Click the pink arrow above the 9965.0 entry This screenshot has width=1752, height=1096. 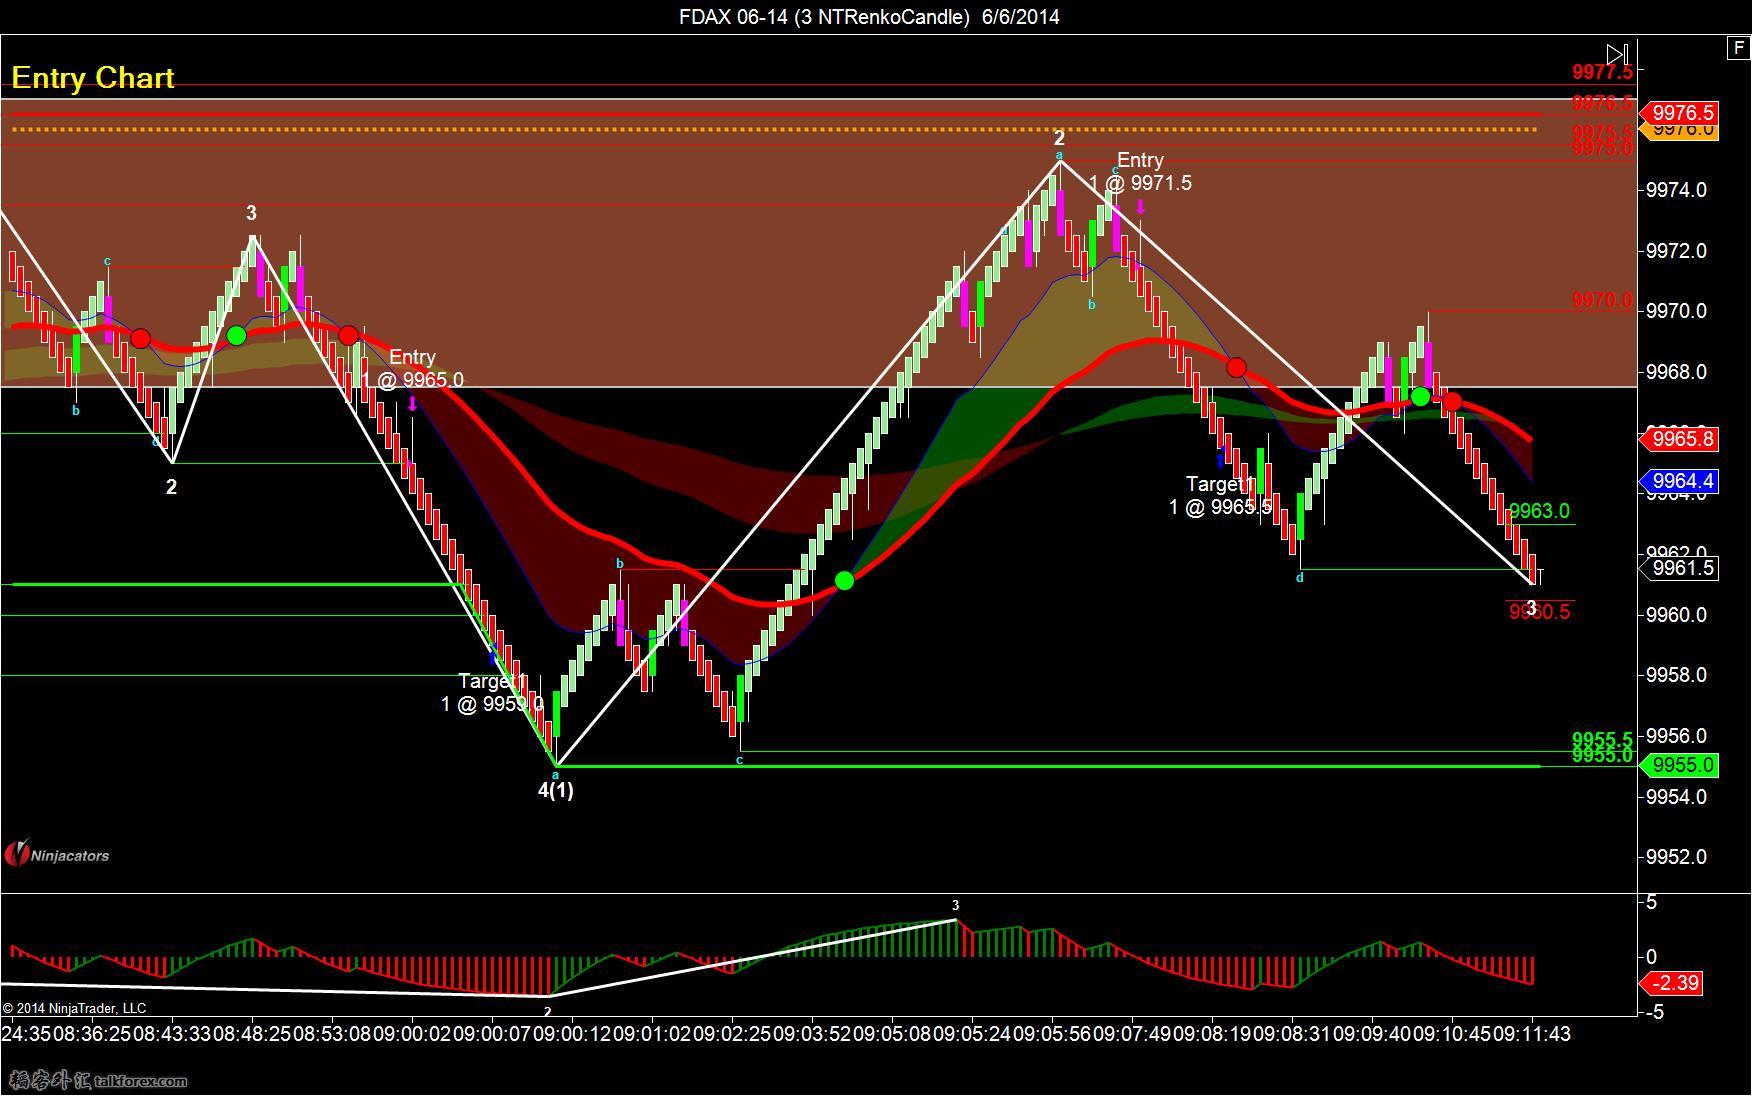coord(413,403)
